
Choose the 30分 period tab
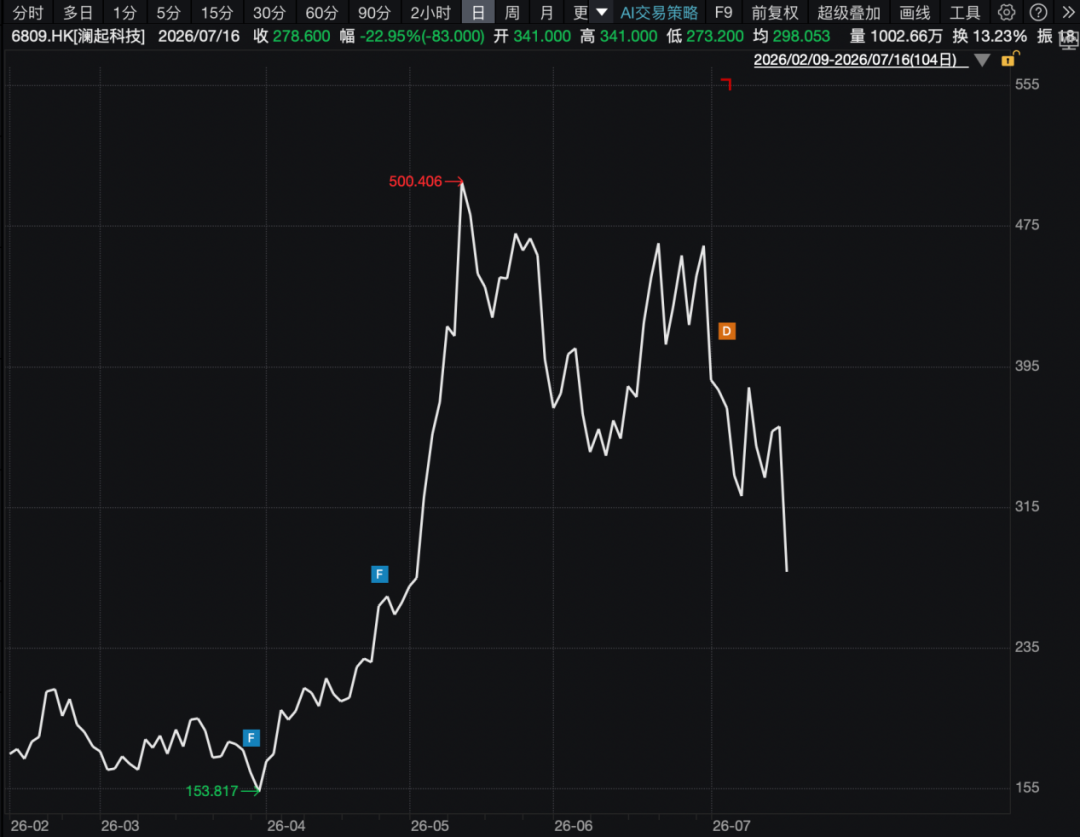pyautogui.click(x=269, y=12)
